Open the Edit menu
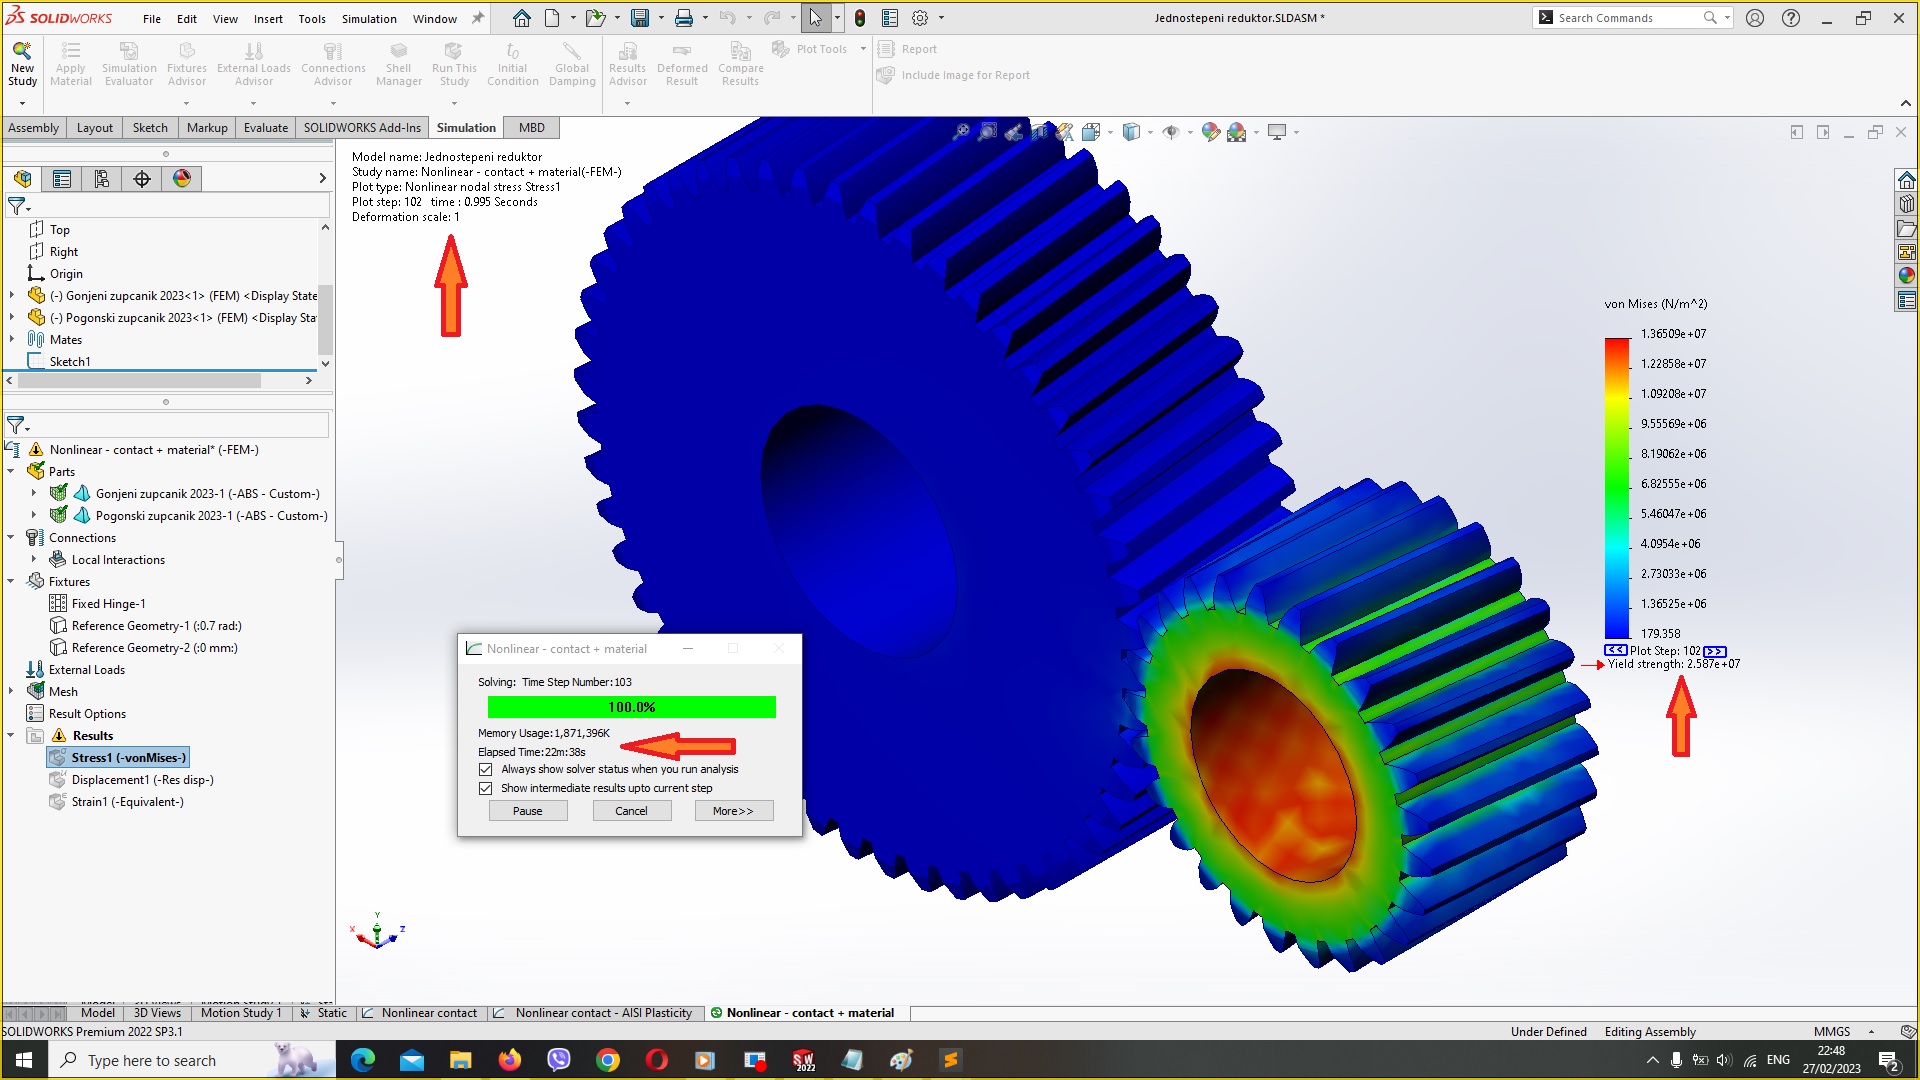The image size is (1920, 1080). (x=187, y=19)
